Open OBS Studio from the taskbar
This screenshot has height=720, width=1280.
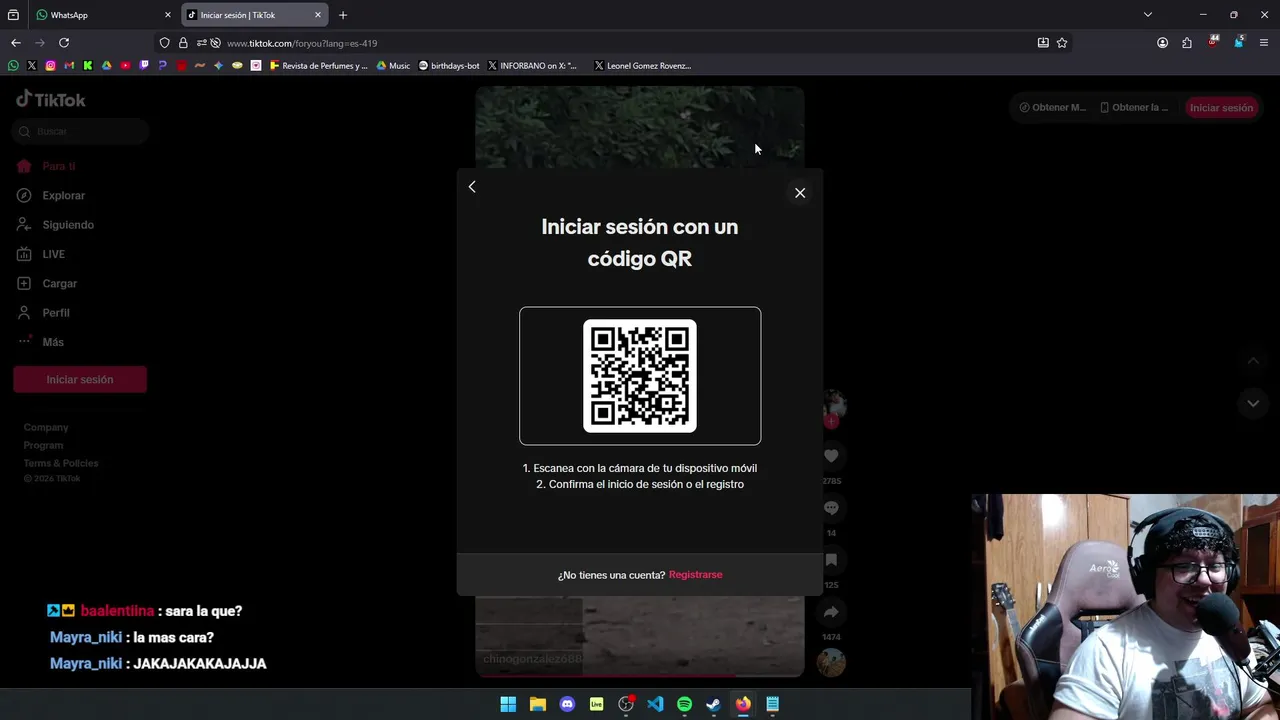point(626,704)
